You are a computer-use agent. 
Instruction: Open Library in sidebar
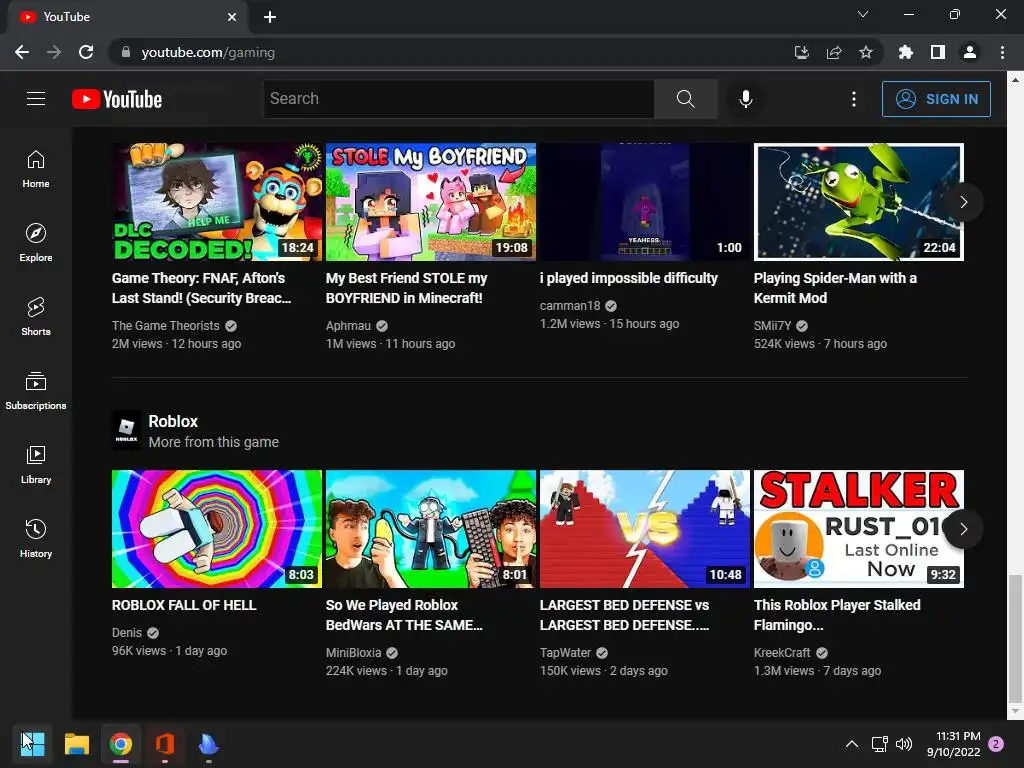36,464
